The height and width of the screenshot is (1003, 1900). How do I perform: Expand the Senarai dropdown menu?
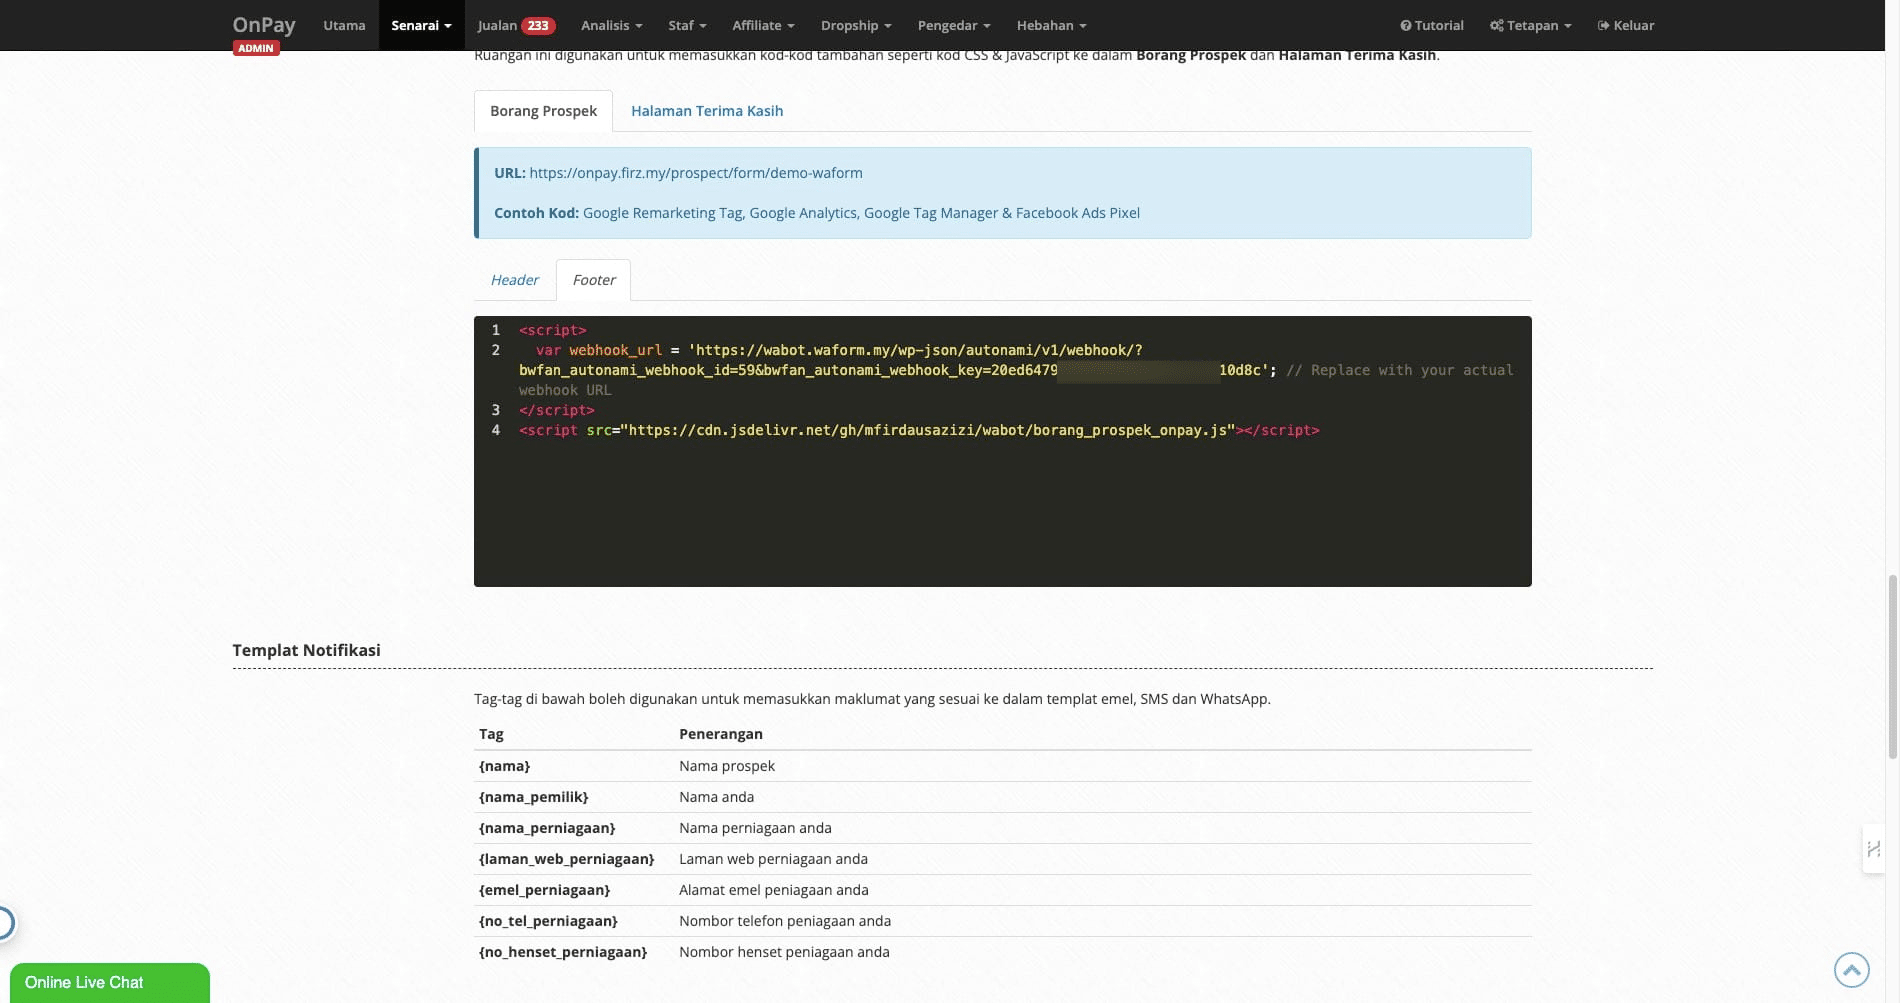[421, 25]
